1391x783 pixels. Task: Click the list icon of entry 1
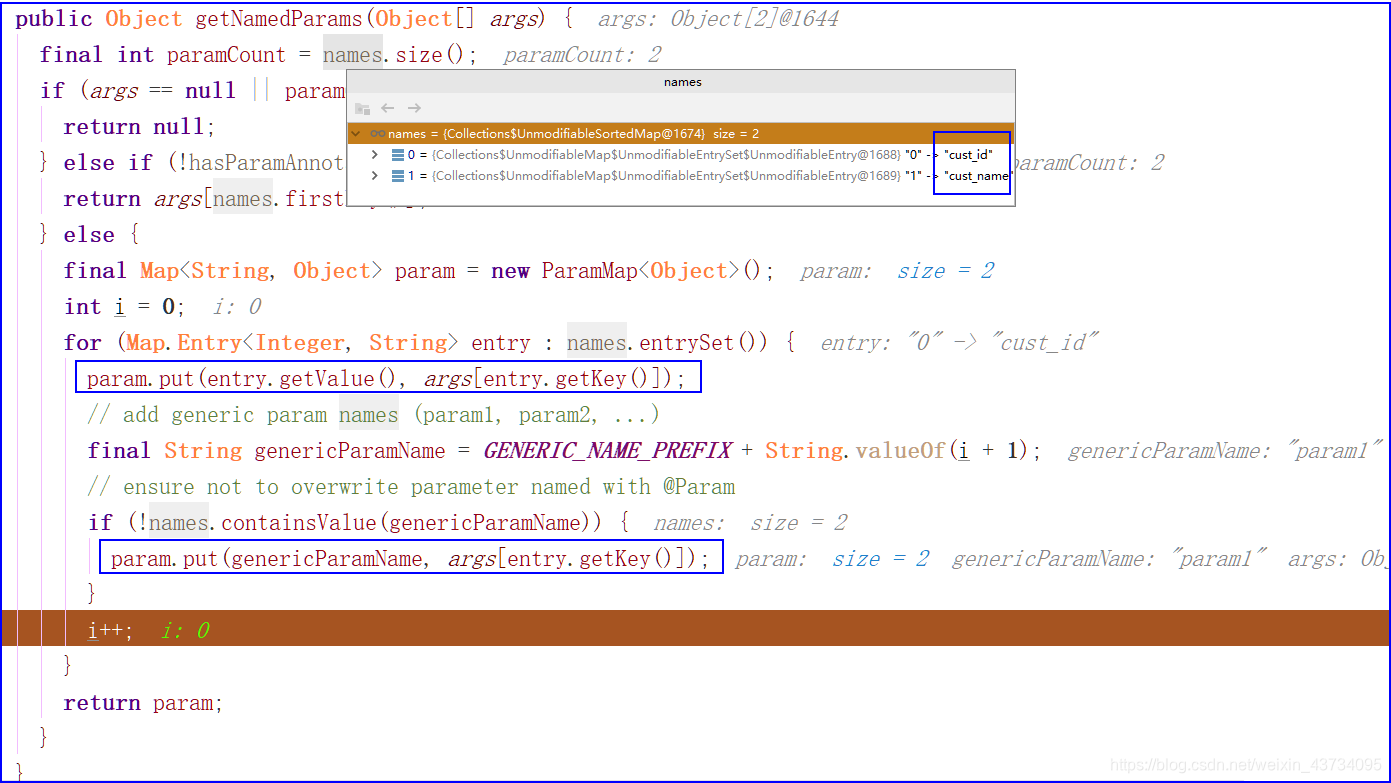tap(398, 176)
